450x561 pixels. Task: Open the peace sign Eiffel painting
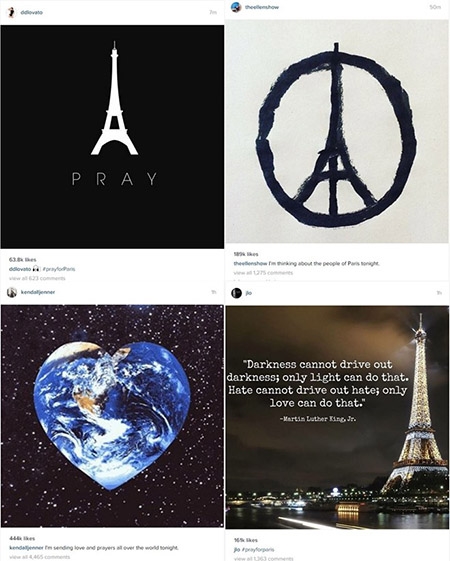coord(337,131)
